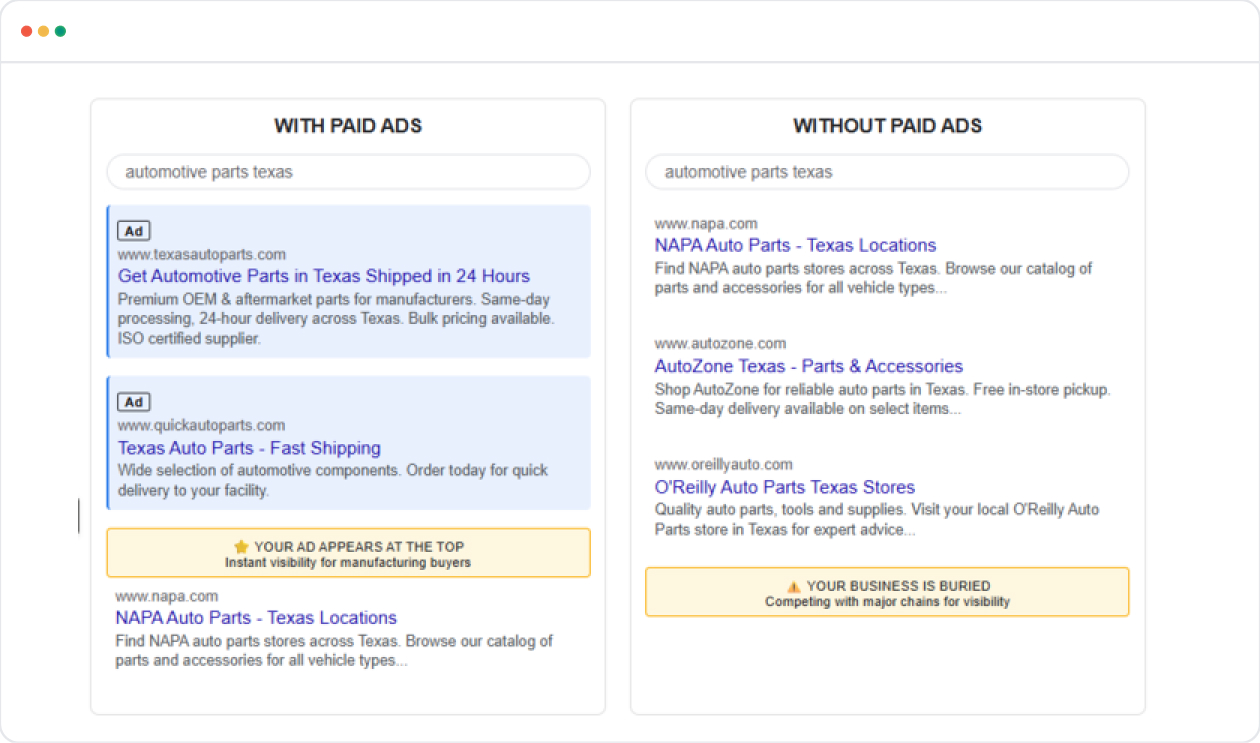
Task: Click the www.texasautoparts.com URL
Action: (x=200, y=254)
